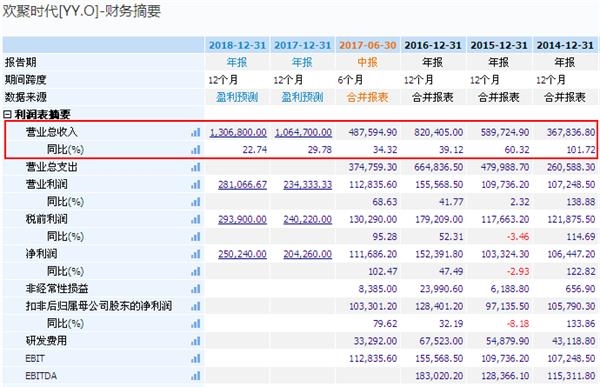The height and width of the screenshot is (387, 600).
Task: Select the 2018-12-31 column header
Action: (x=237, y=45)
